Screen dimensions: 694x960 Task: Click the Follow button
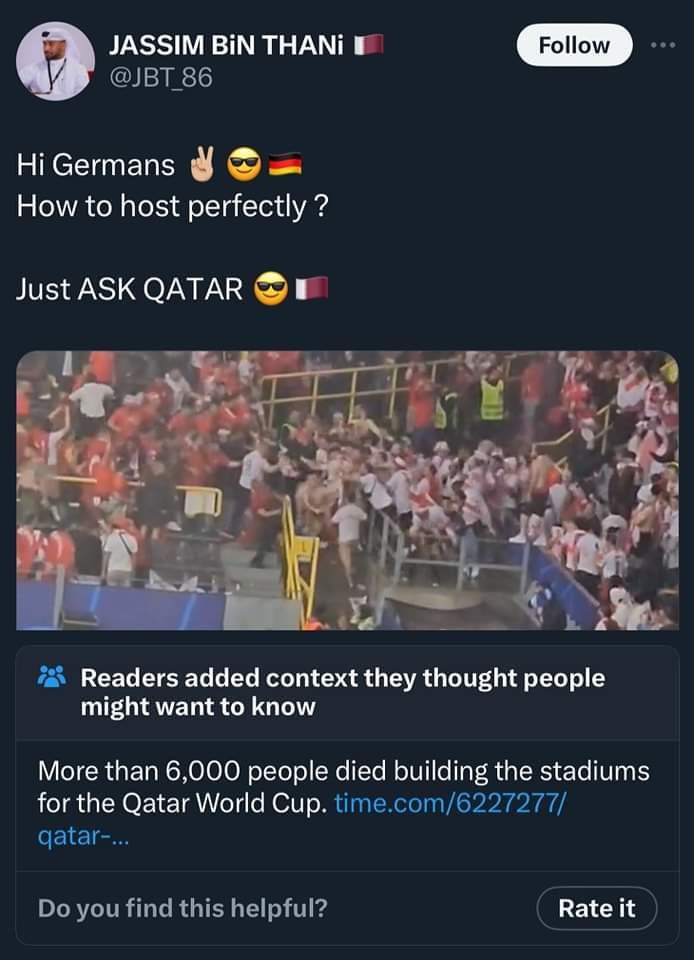[574, 45]
